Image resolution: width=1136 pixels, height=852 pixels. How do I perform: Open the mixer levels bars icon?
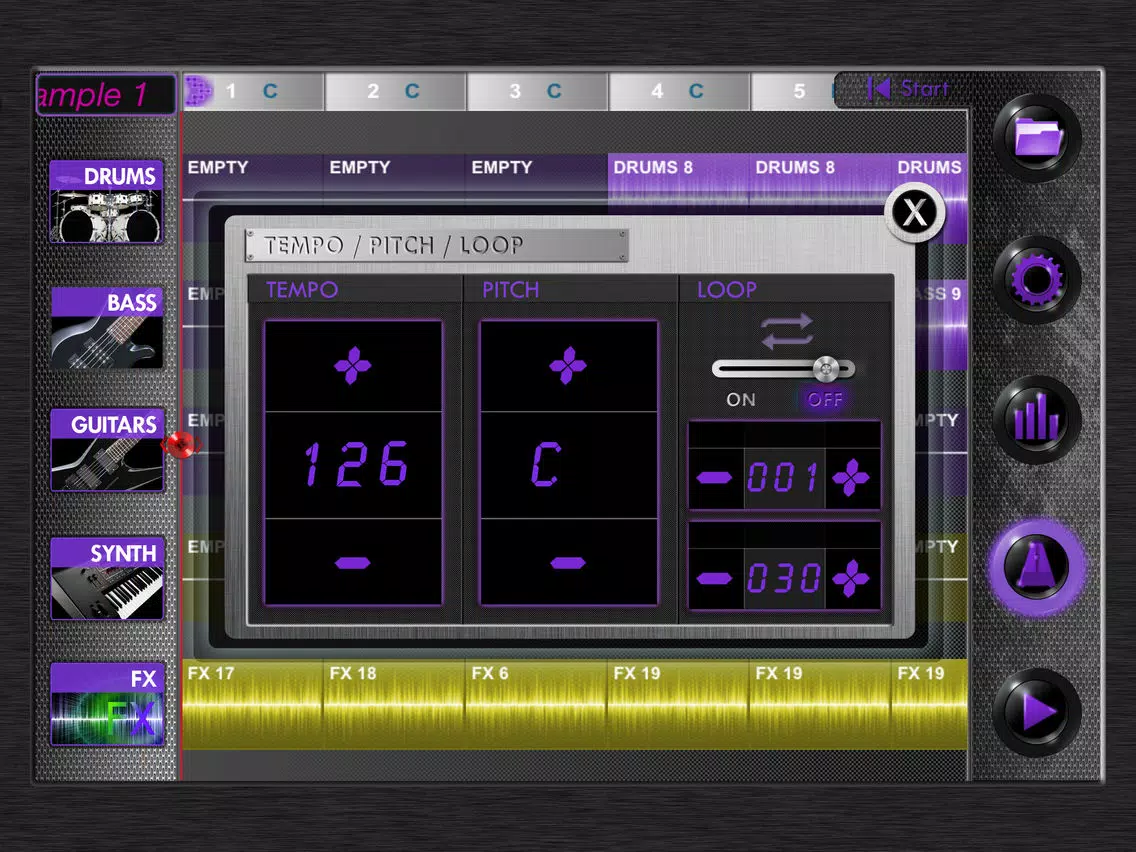[1037, 419]
